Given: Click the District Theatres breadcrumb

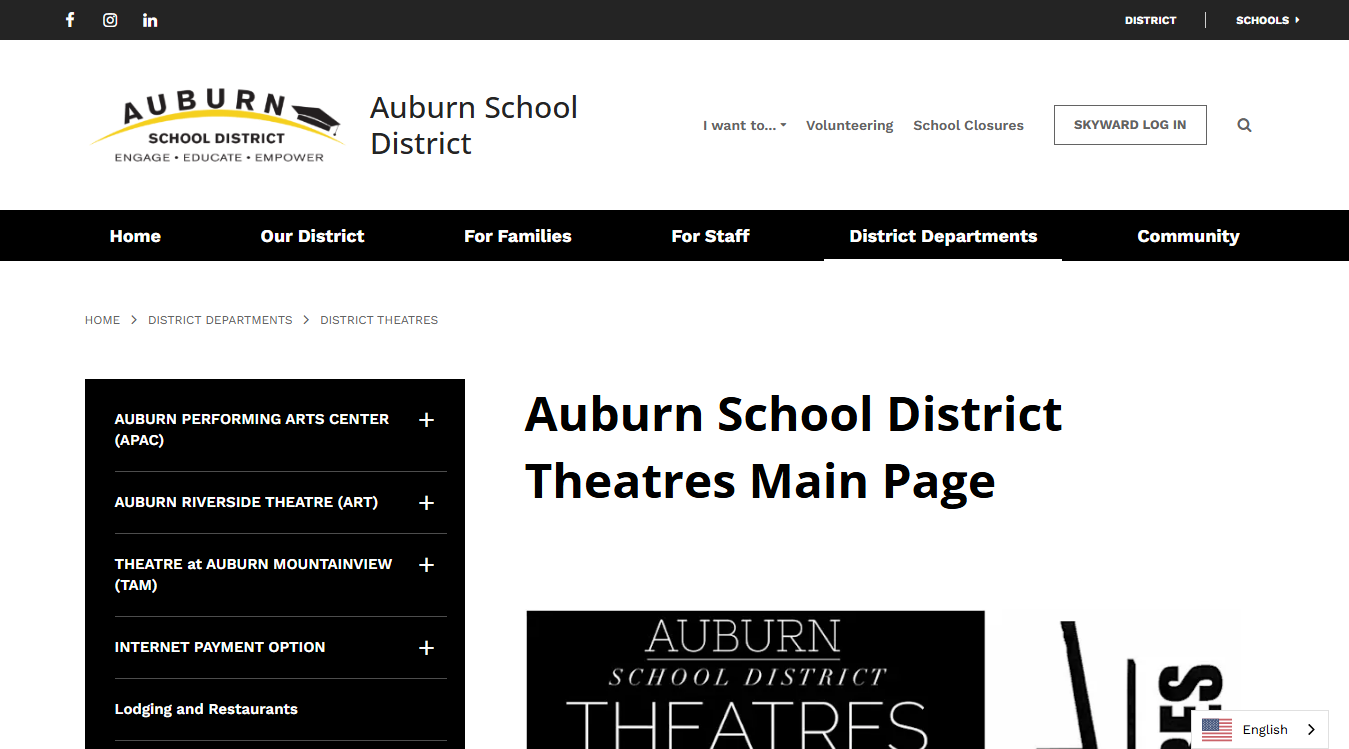Looking at the screenshot, I should pyautogui.click(x=379, y=320).
